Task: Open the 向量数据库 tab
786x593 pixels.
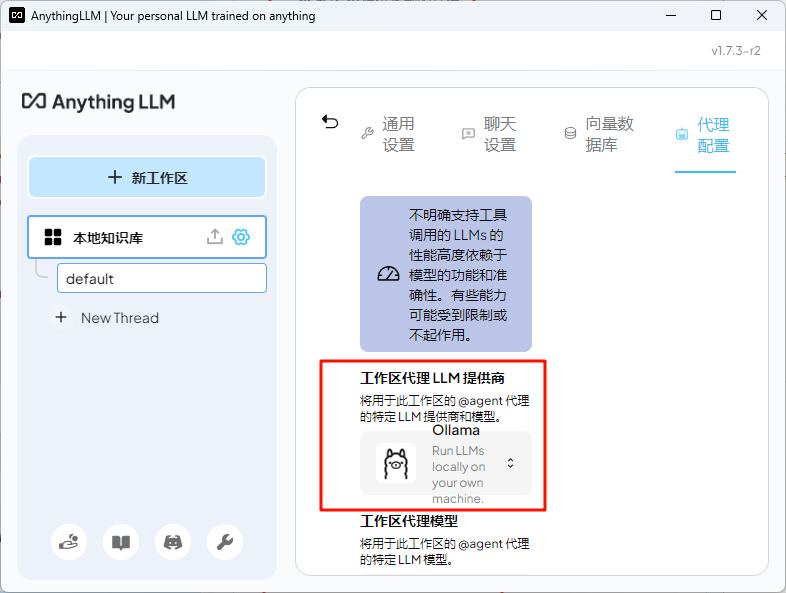Action: click(599, 134)
